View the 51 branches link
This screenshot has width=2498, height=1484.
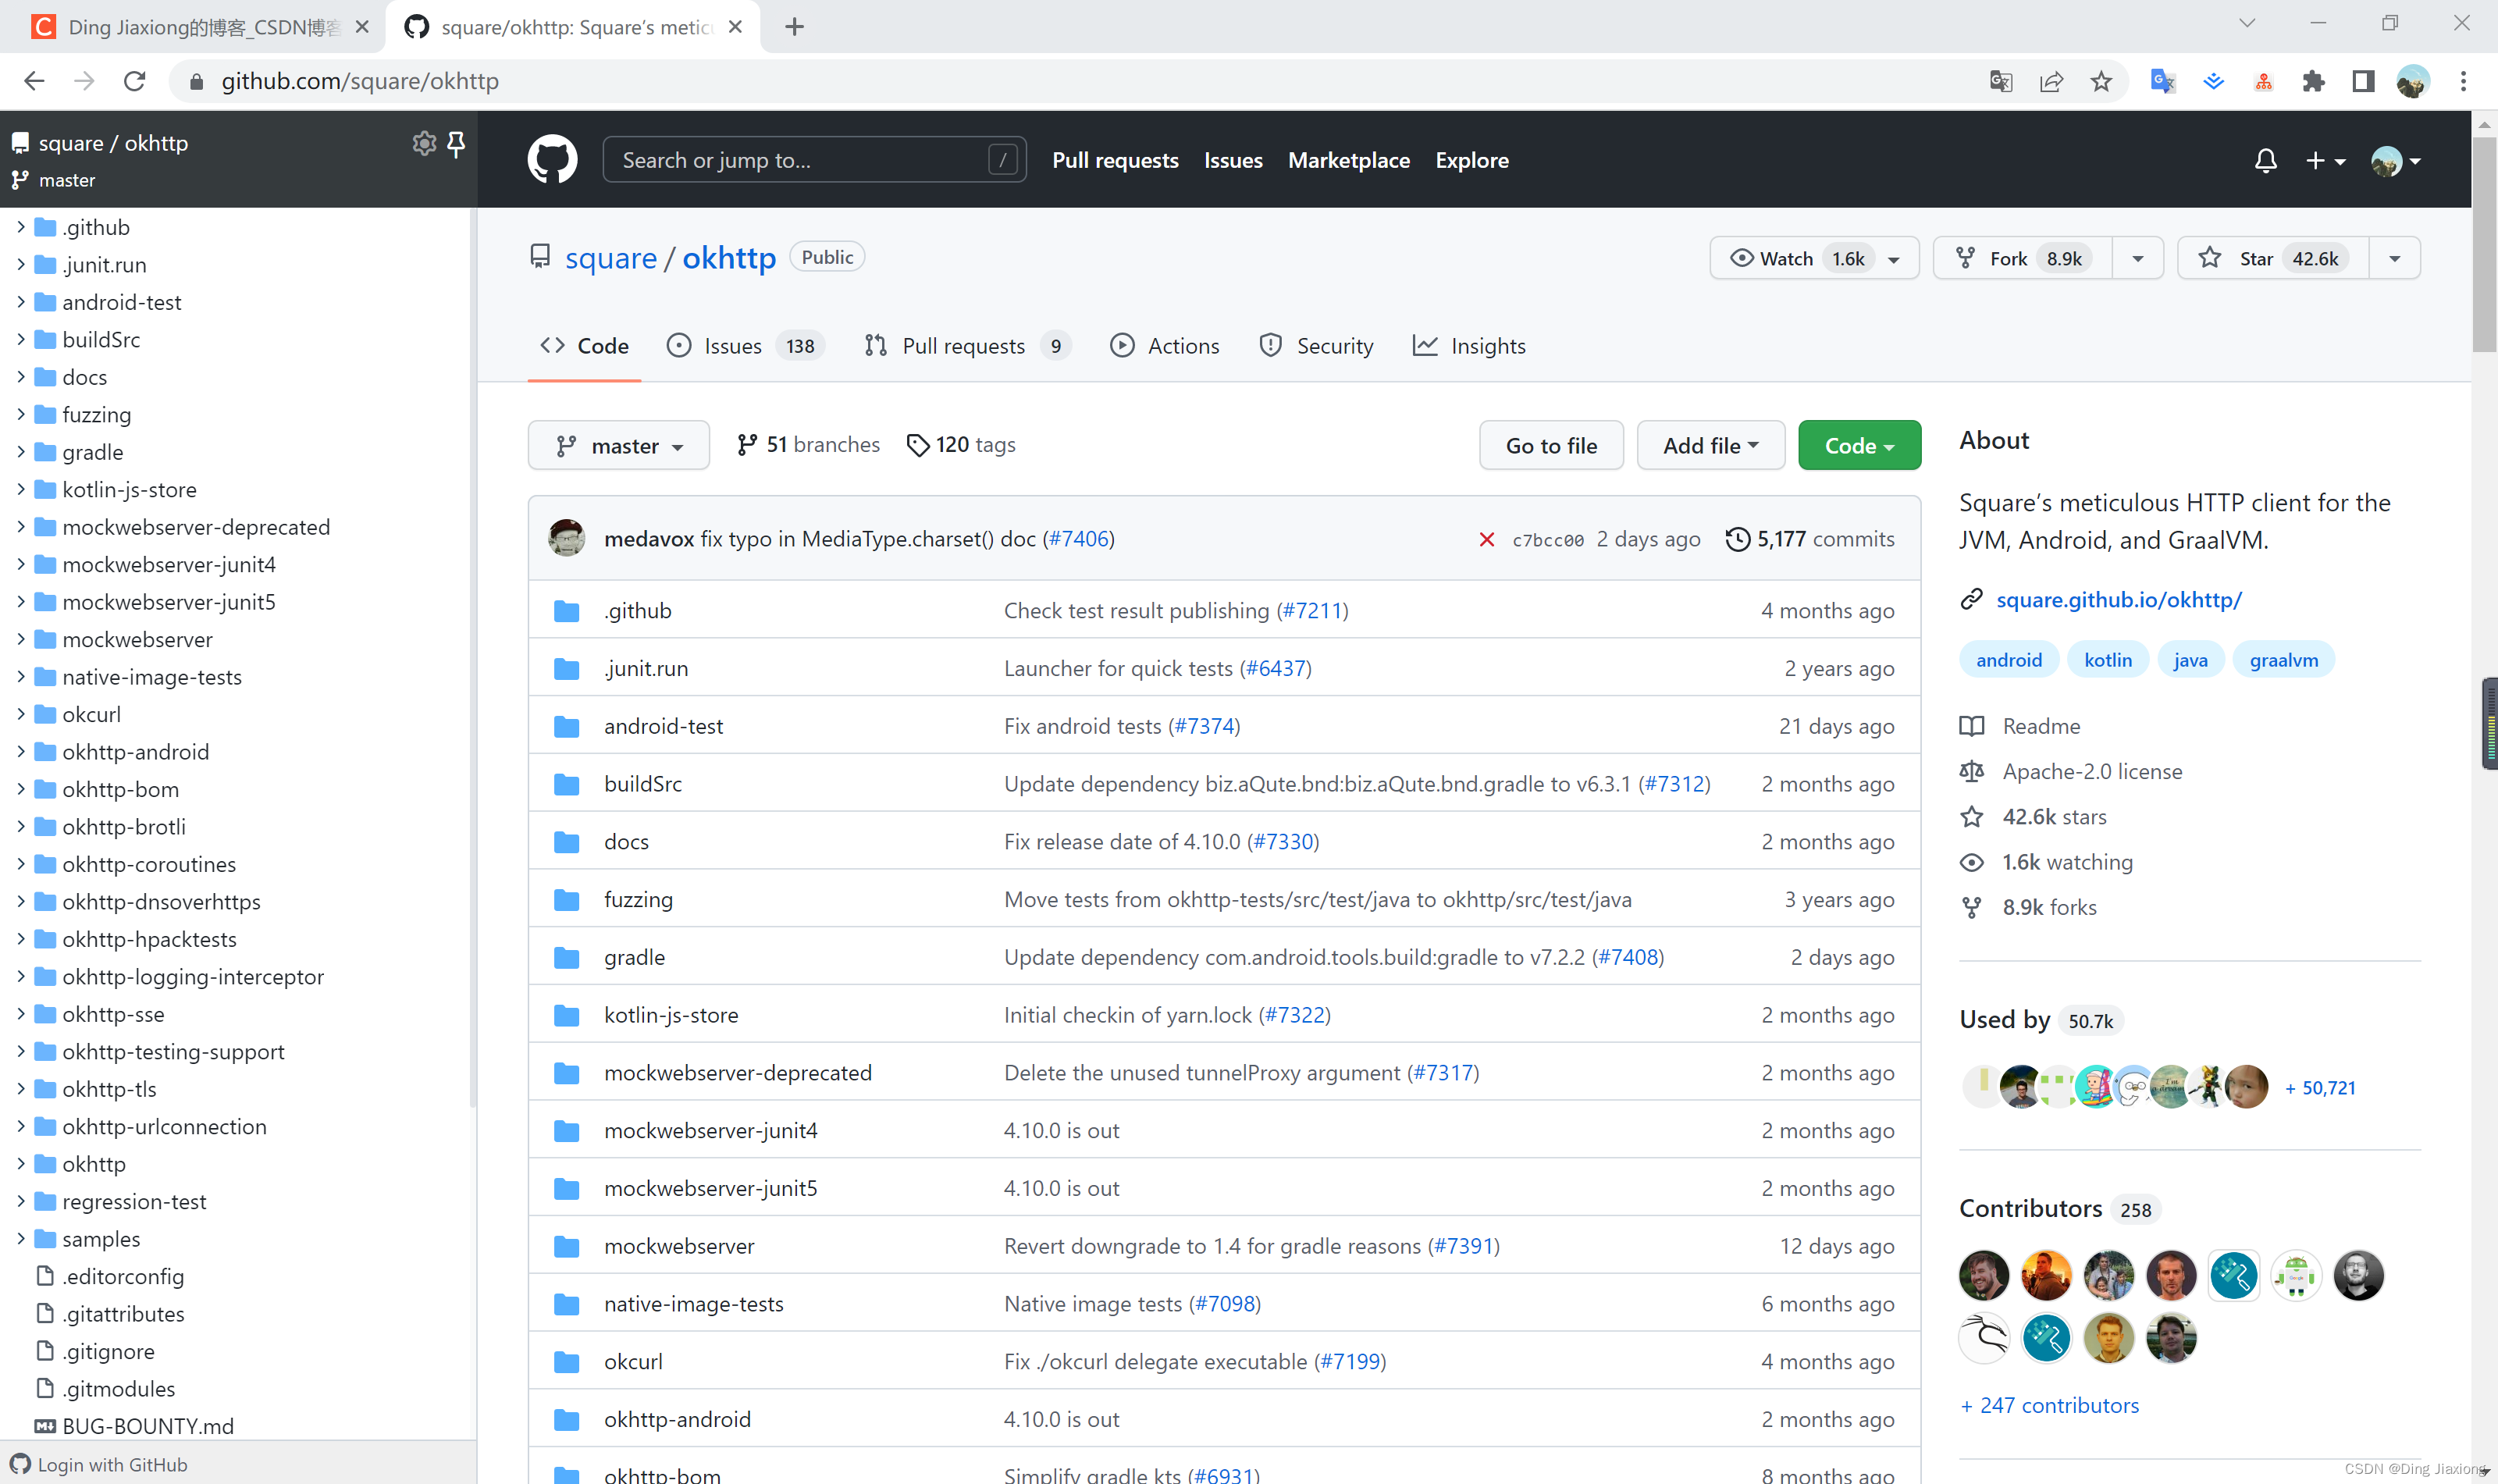click(x=808, y=444)
